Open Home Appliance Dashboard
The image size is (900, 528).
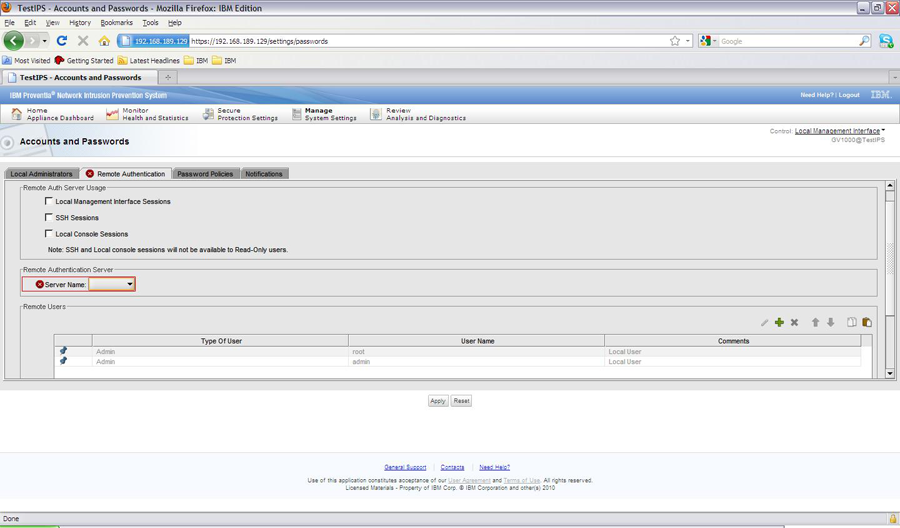coord(53,114)
